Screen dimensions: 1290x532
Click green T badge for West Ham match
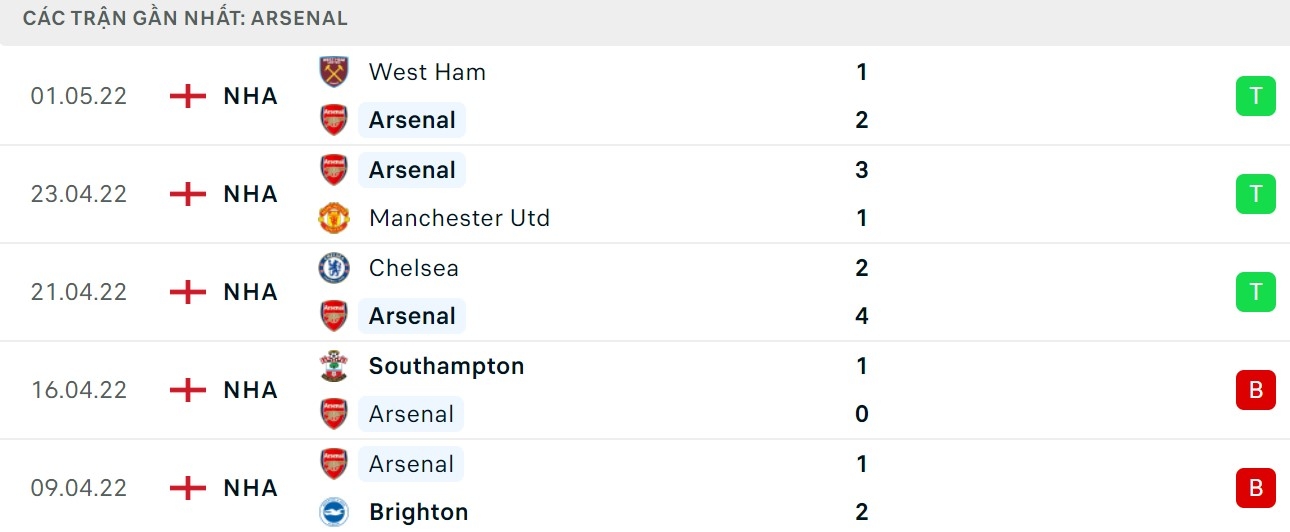tap(1256, 96)
